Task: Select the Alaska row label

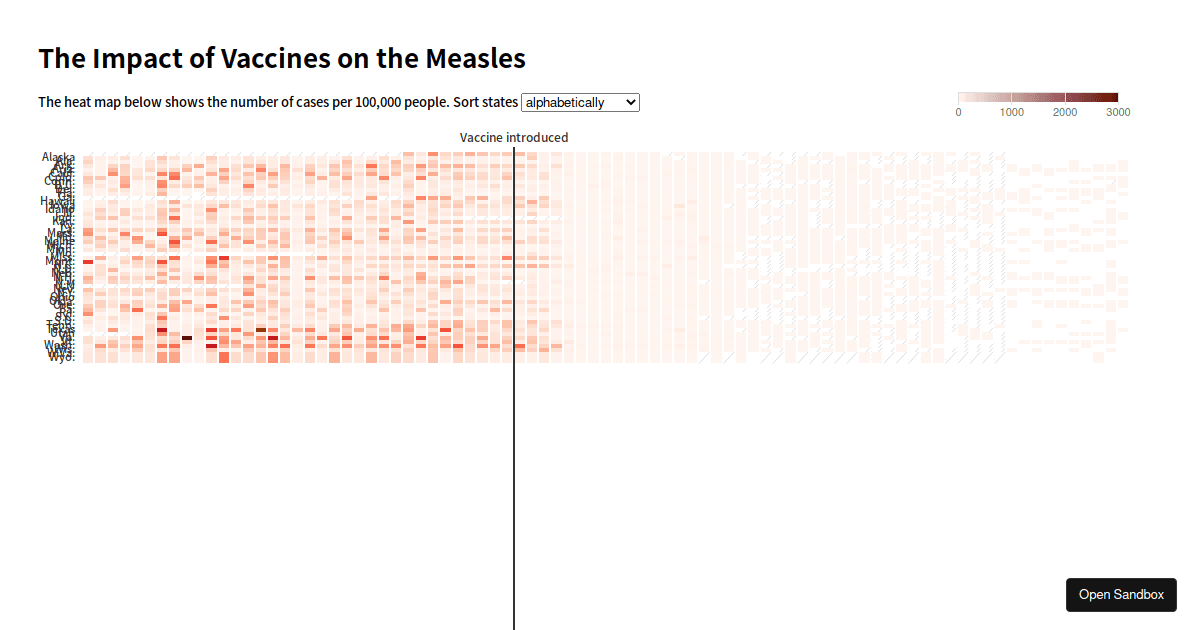Action: pos(56,157)
